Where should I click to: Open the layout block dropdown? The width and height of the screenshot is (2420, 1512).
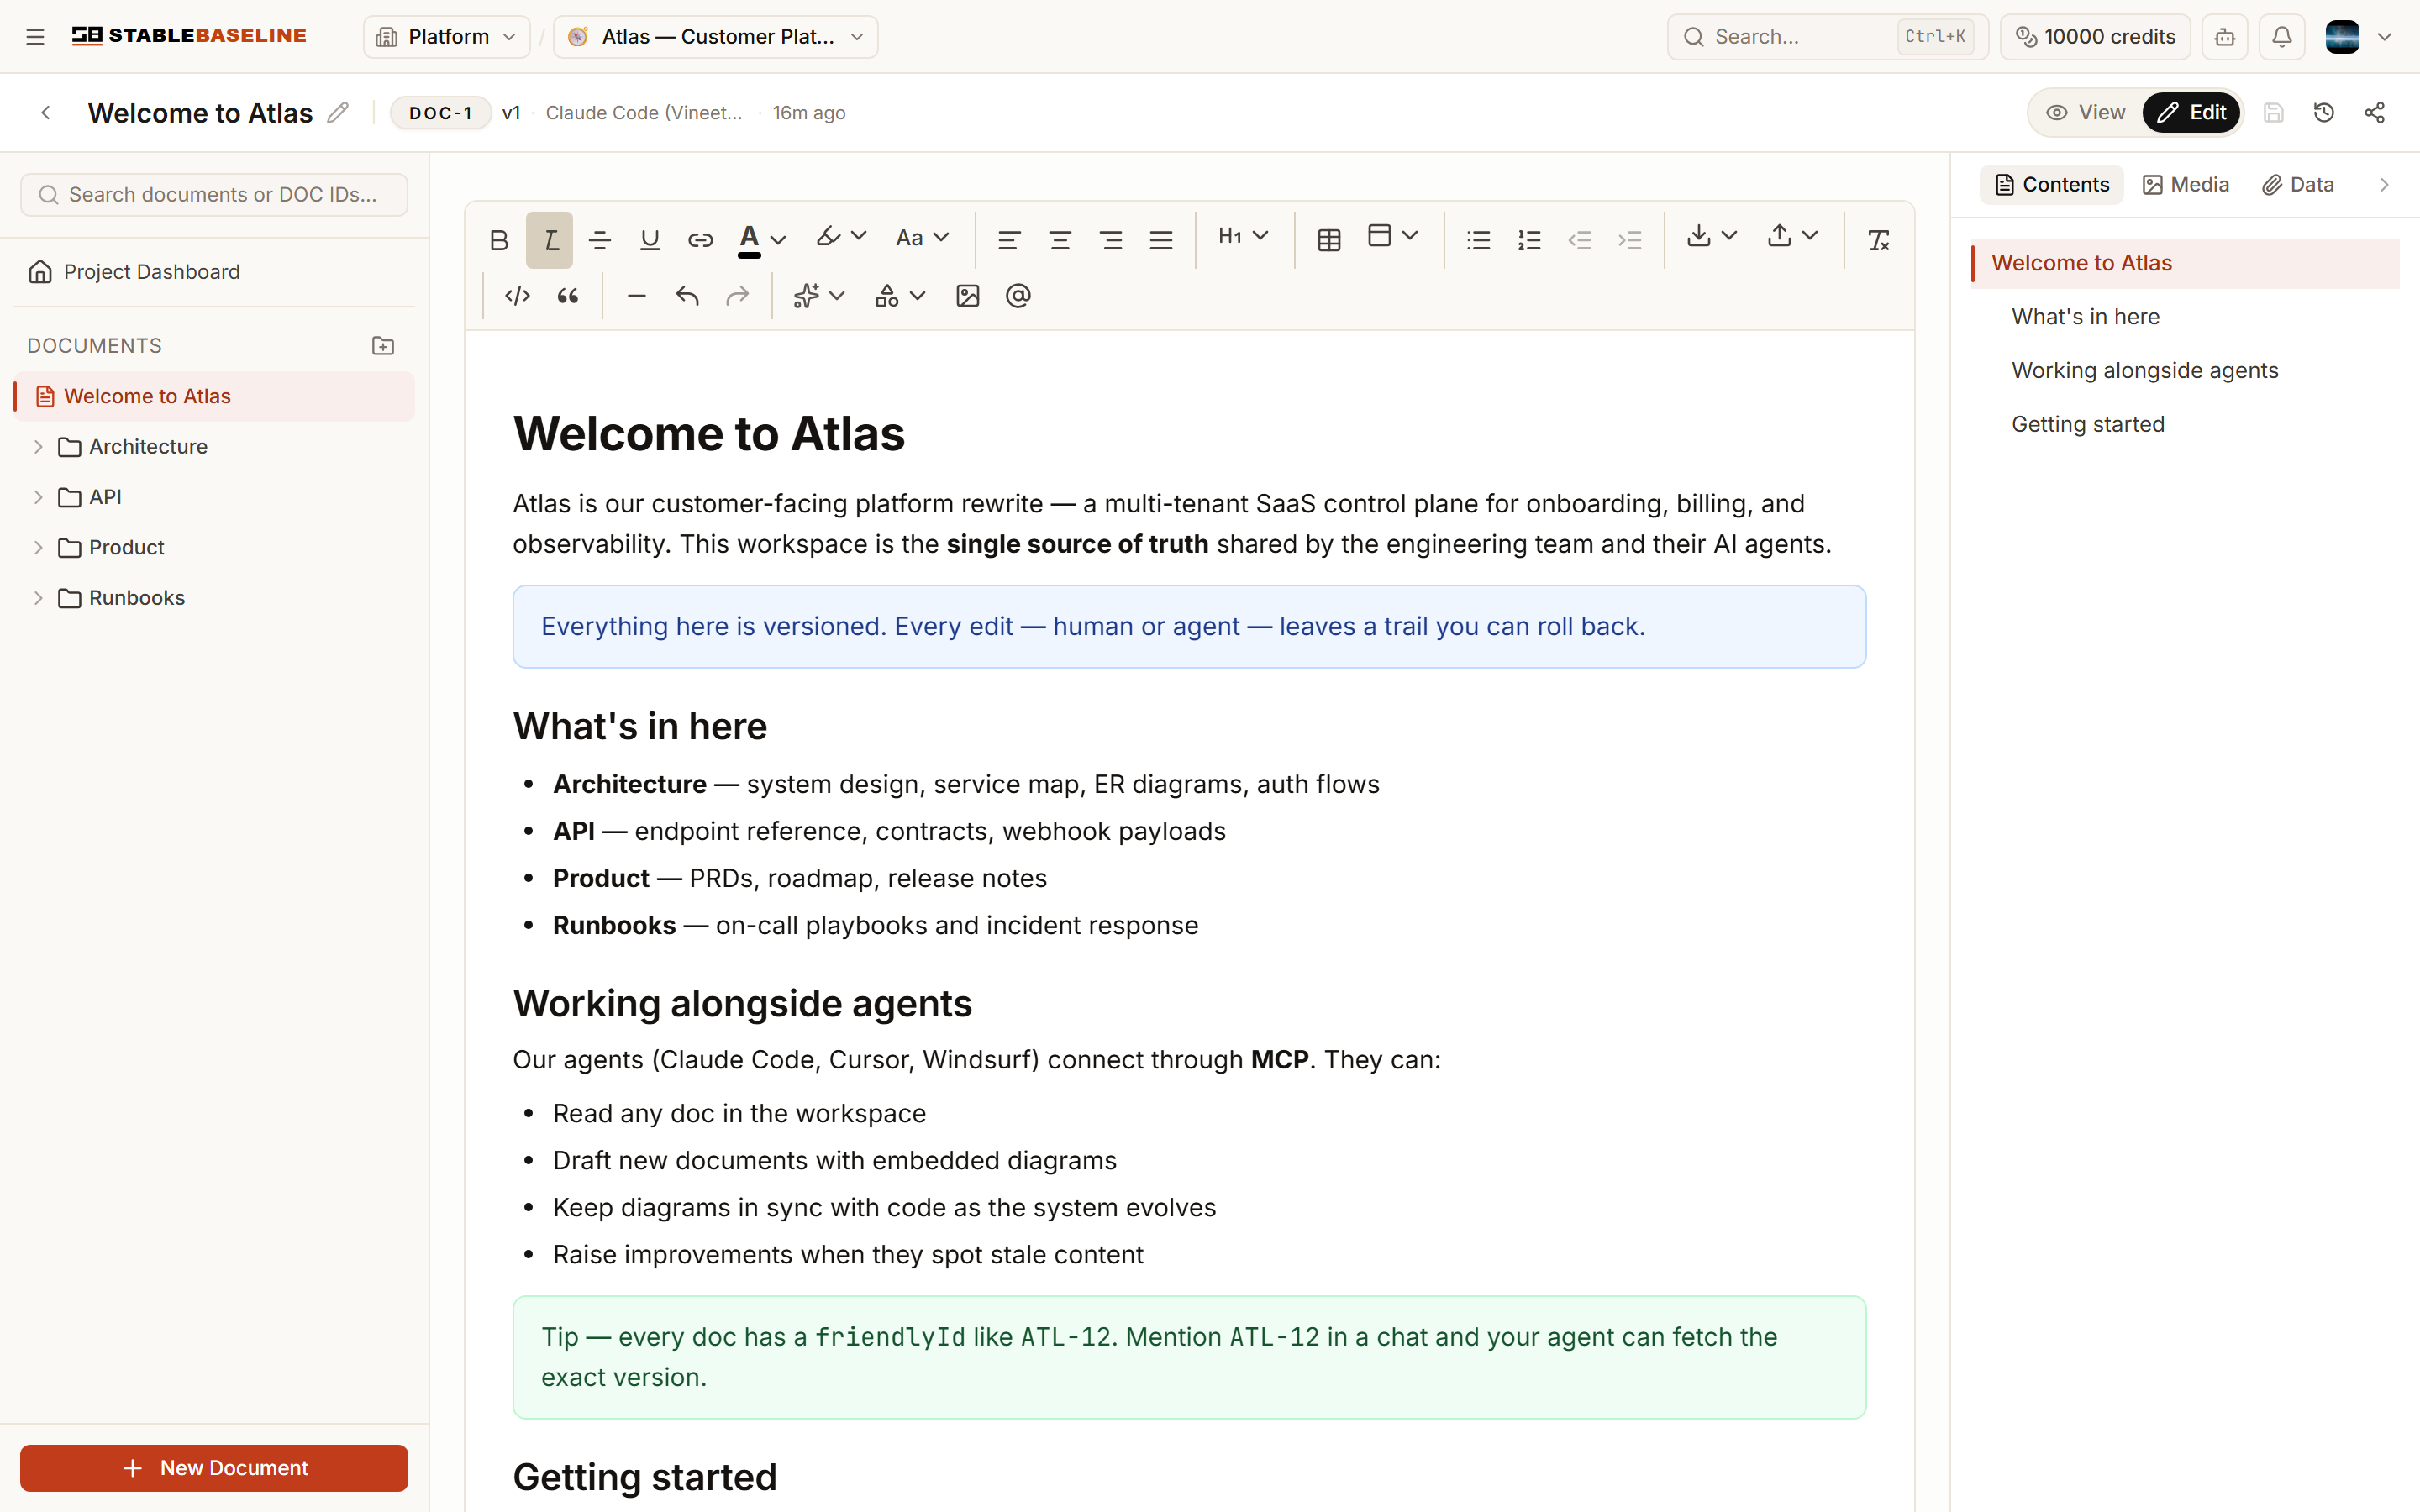(x=1393, y=236)
